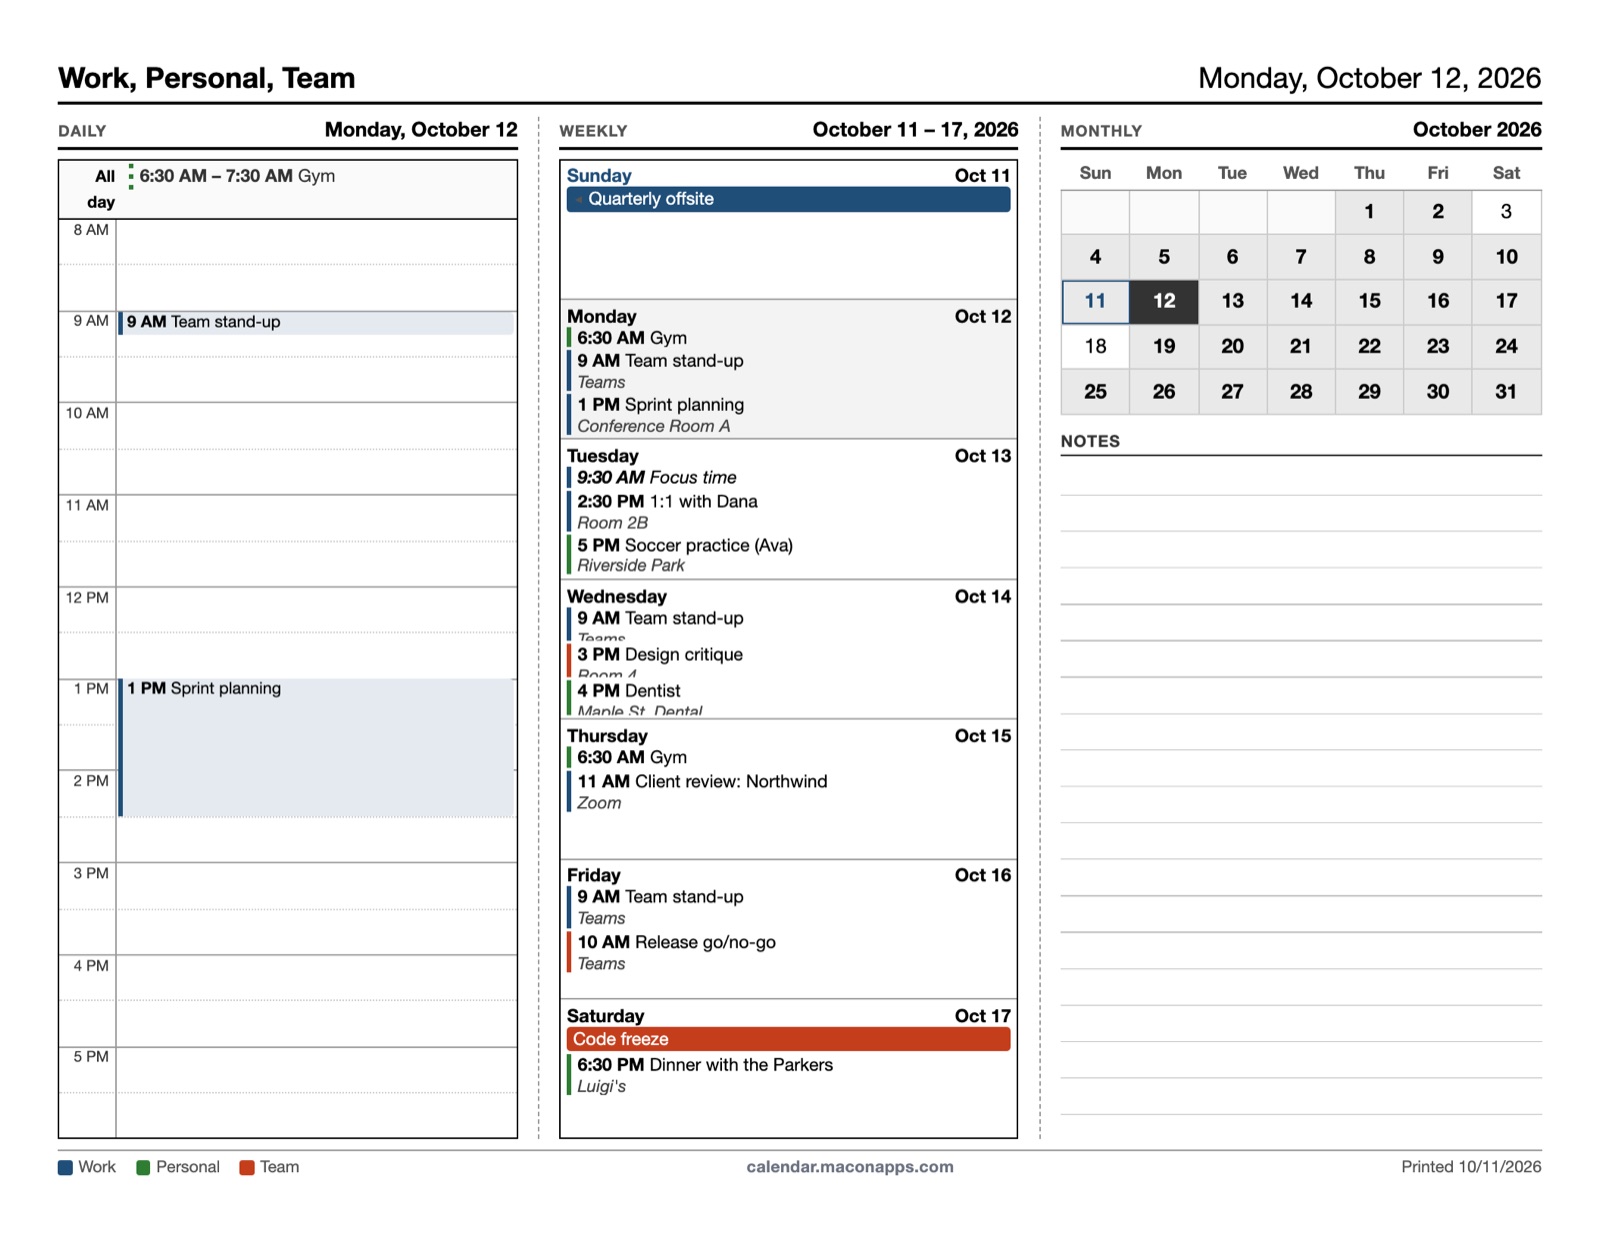Select October 20 in month grid
The width and height of the screenshot is (1600, 1236).
[x=1232, y=347]
